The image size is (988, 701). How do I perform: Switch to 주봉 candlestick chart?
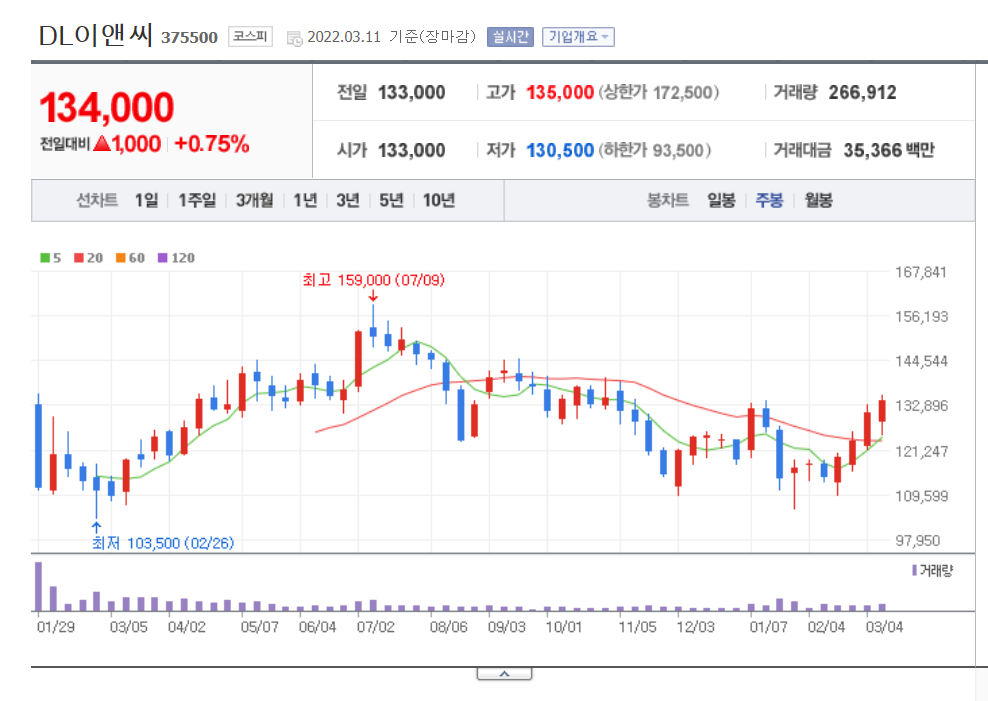click(769, 200)
